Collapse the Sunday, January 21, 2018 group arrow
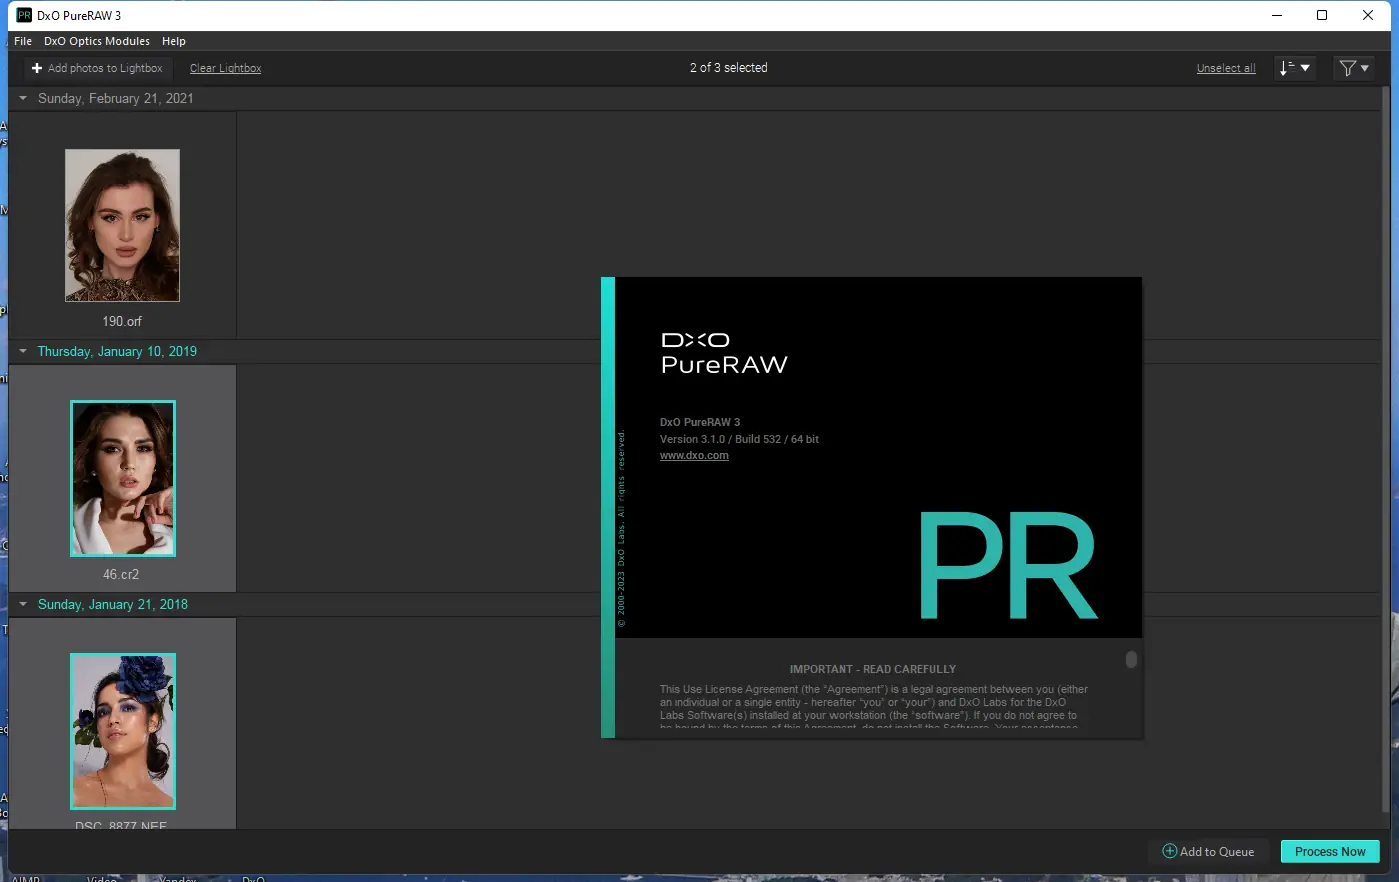1399x882 pixels. point(23,604)
